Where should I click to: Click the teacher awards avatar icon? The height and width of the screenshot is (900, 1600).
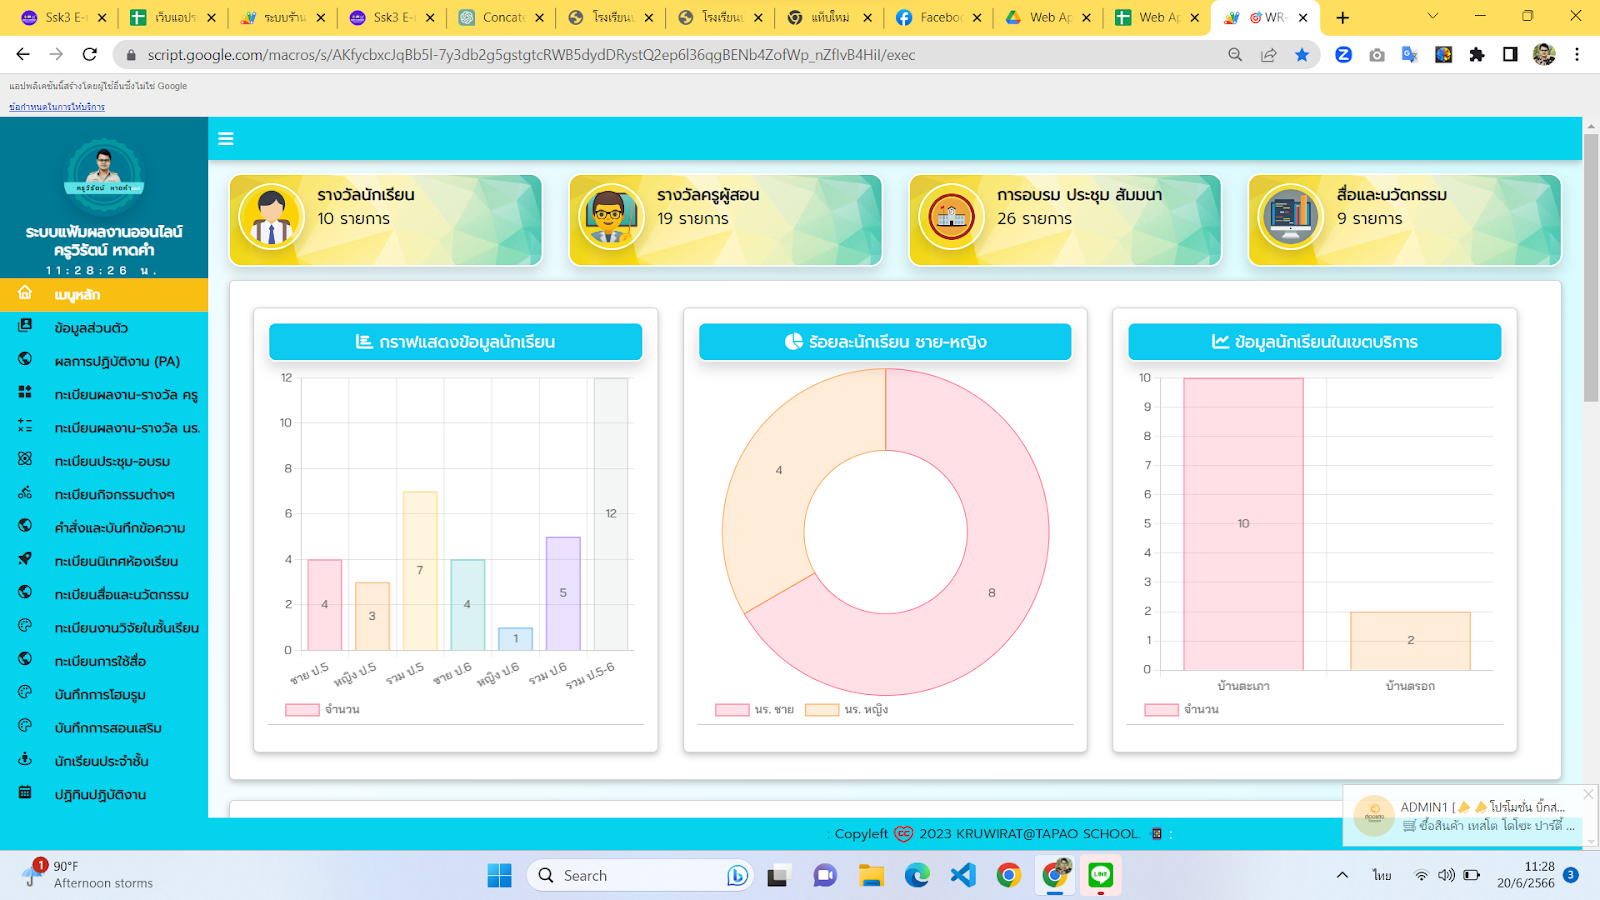tap(610, 217)
